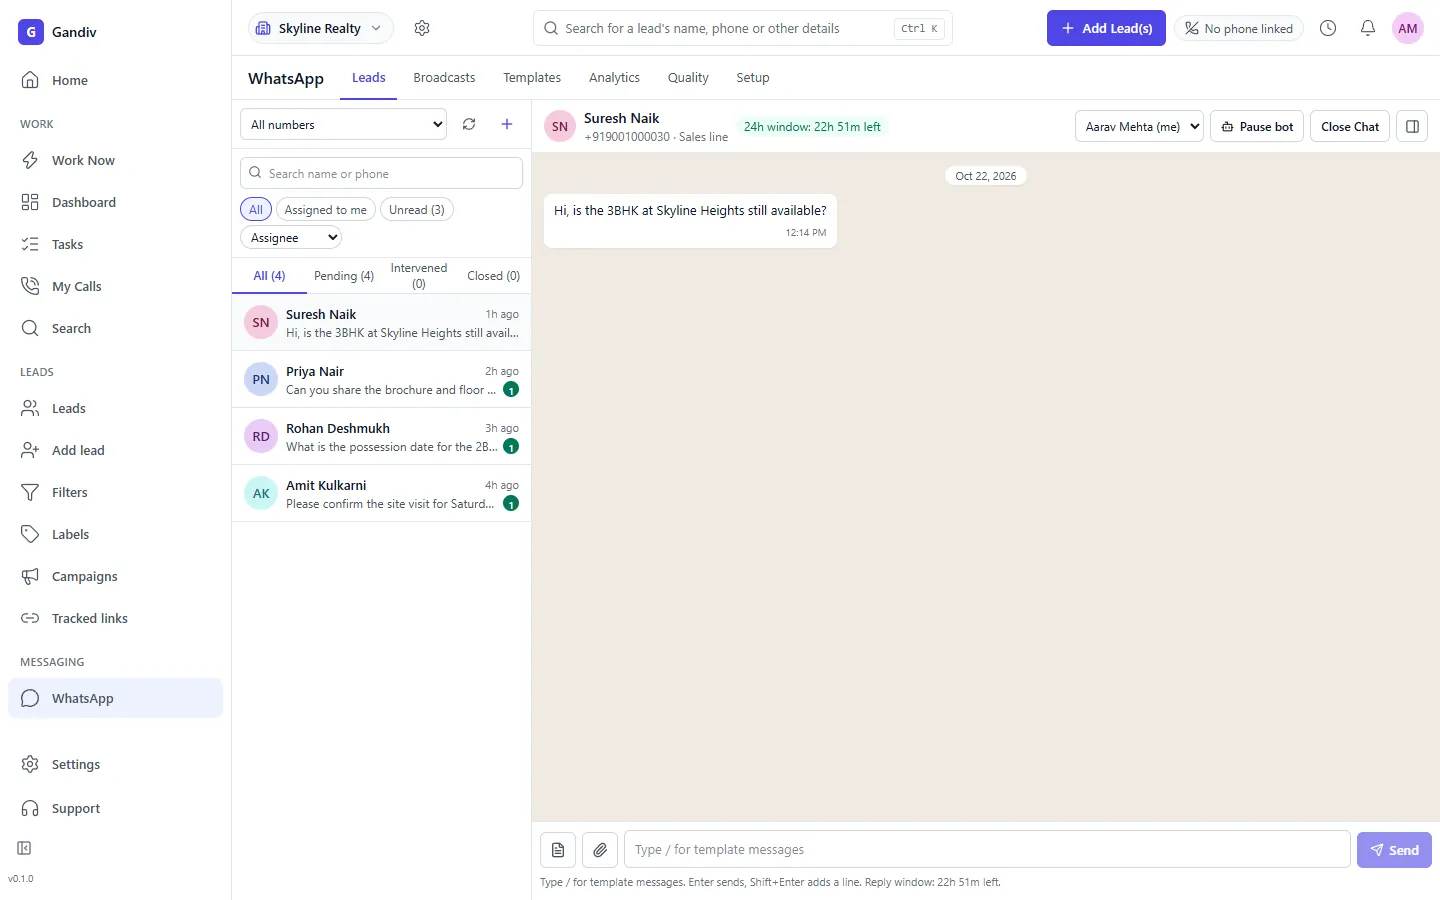The width and height of the screenshot is (1440, 900).
Task: Open the template messages document icon
Action: [x=558, y=850]
